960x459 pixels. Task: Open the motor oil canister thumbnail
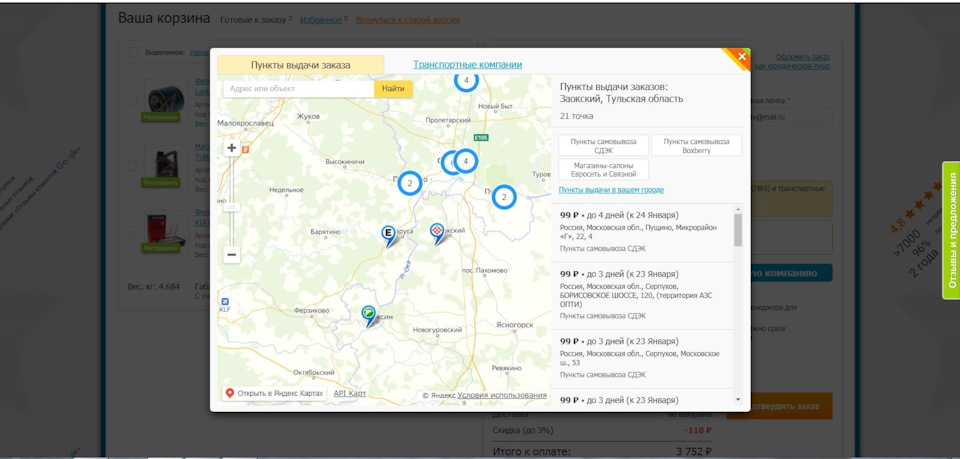166,166
